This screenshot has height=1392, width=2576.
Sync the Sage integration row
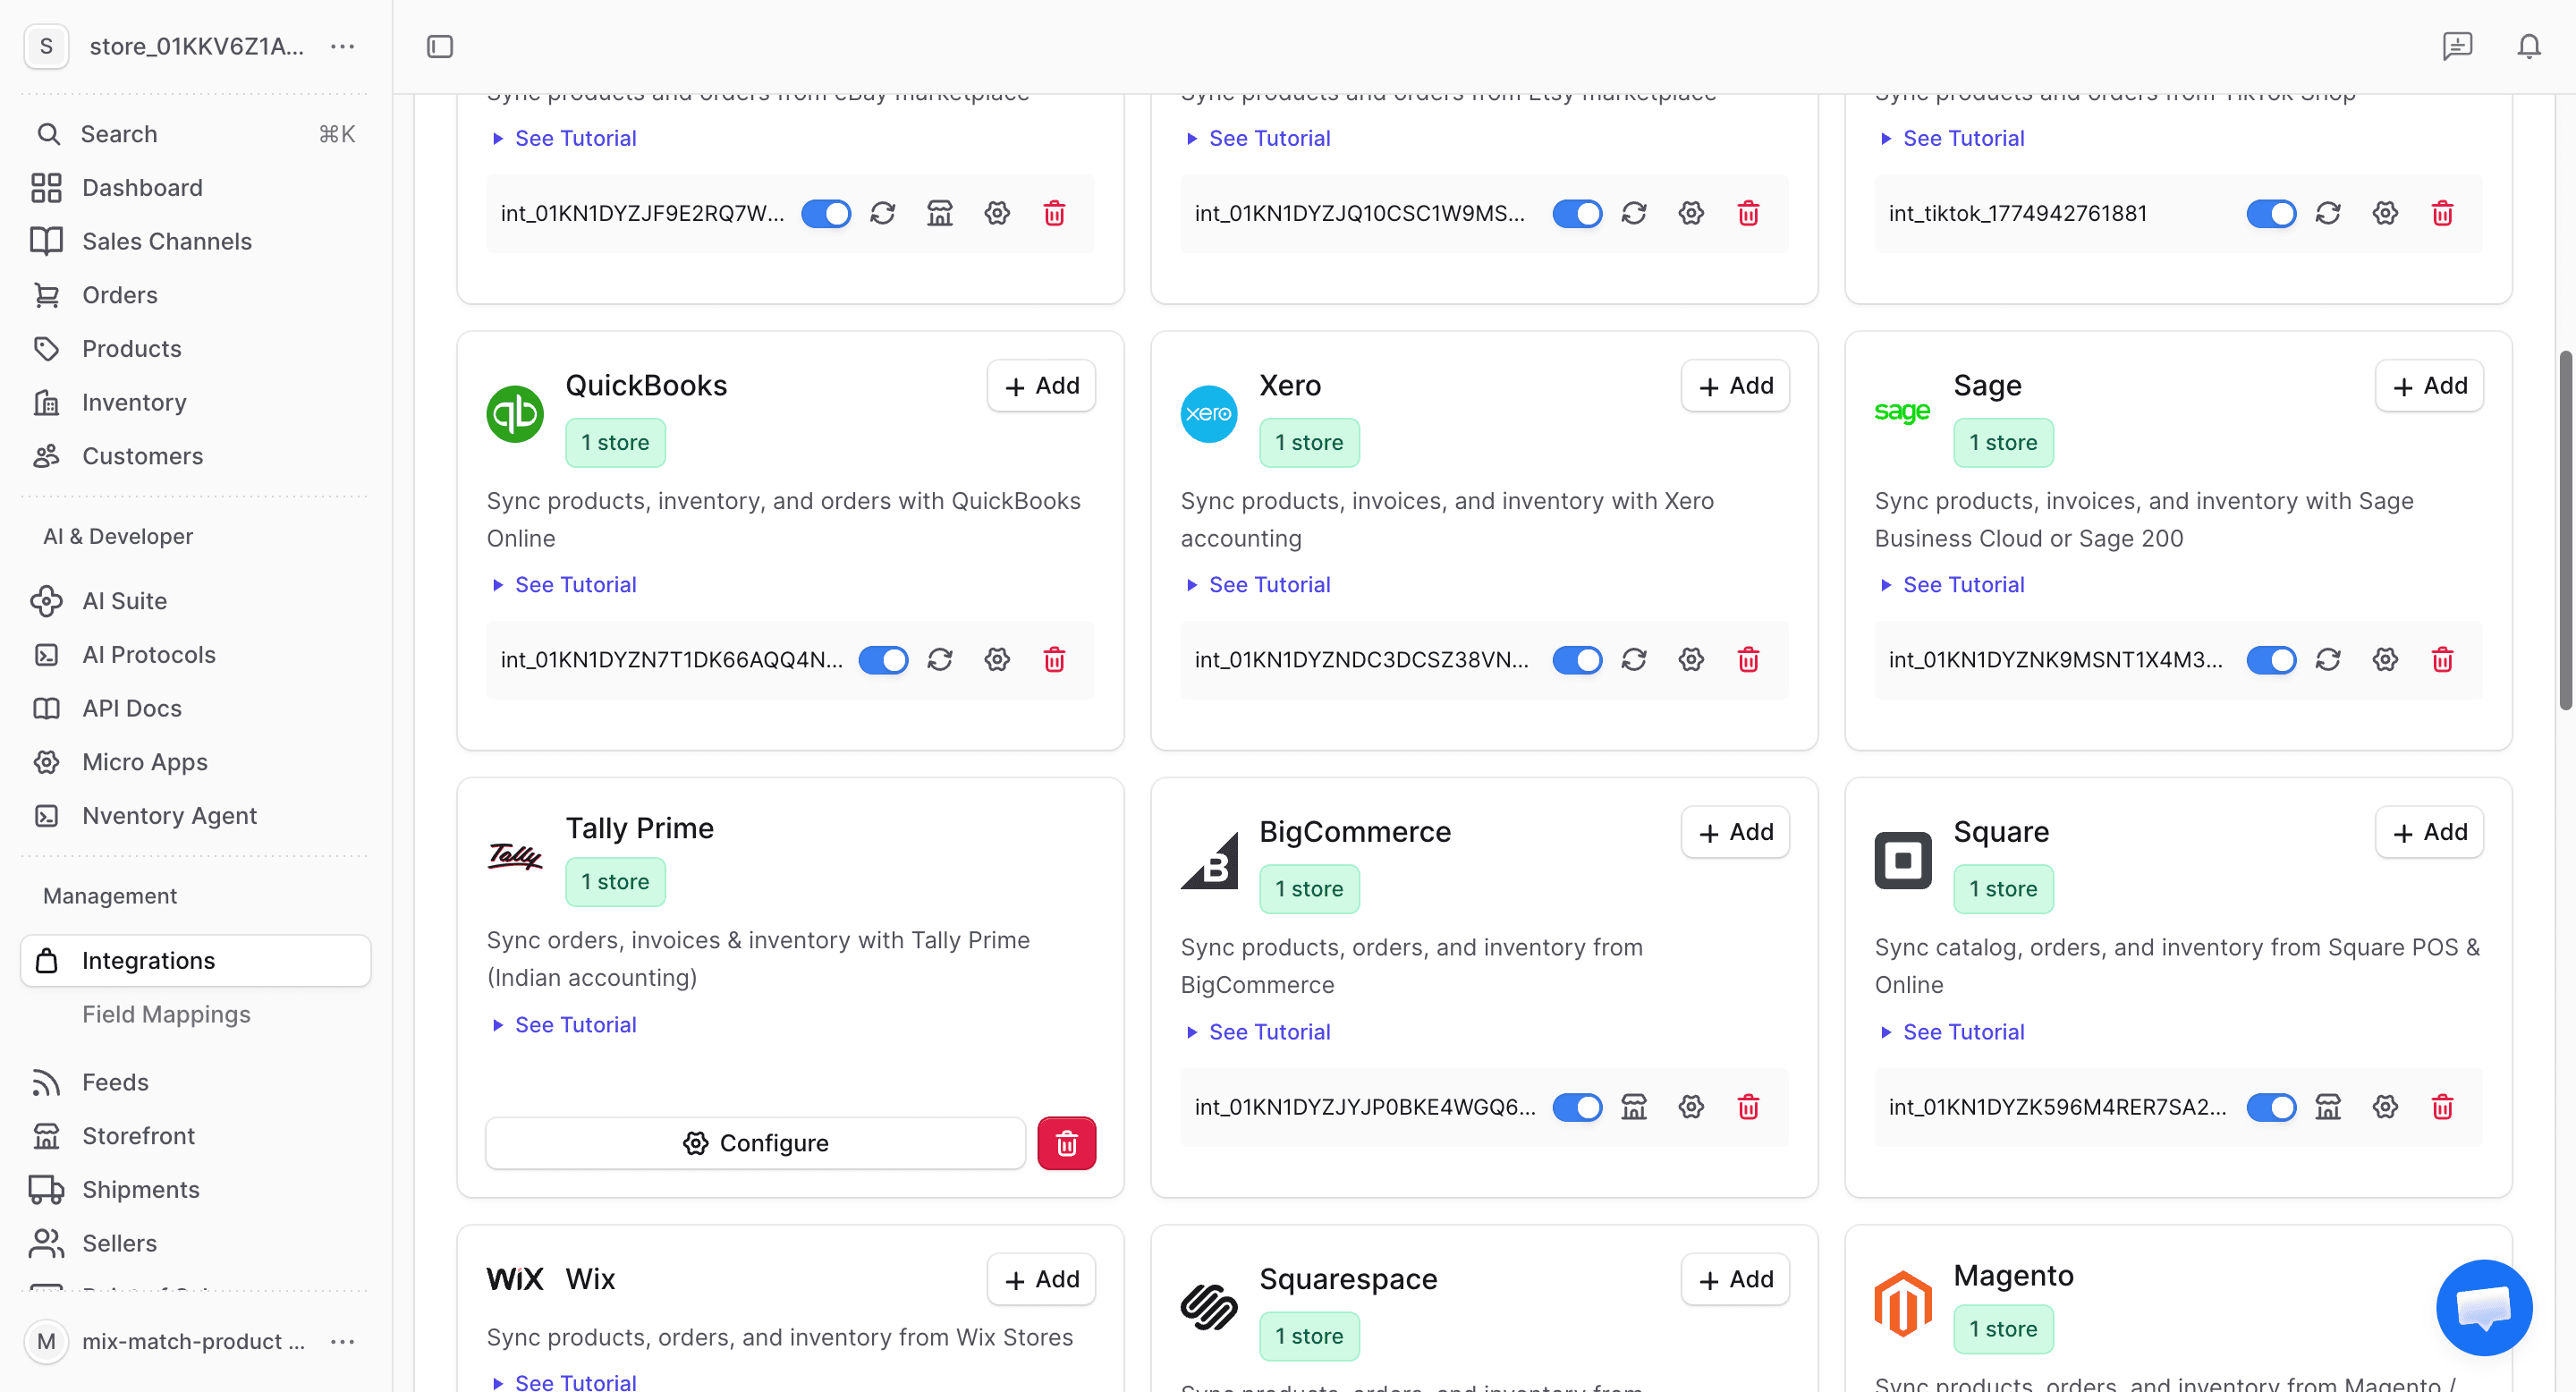tap(2328, 660)
